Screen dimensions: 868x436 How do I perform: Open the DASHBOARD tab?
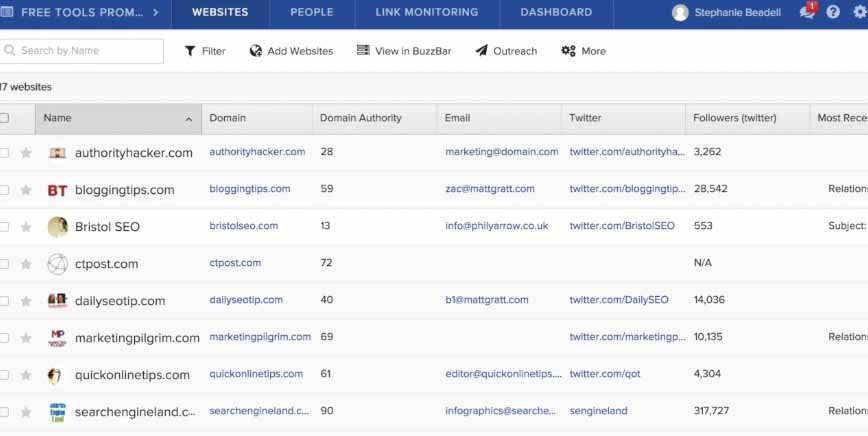(556, 12)
